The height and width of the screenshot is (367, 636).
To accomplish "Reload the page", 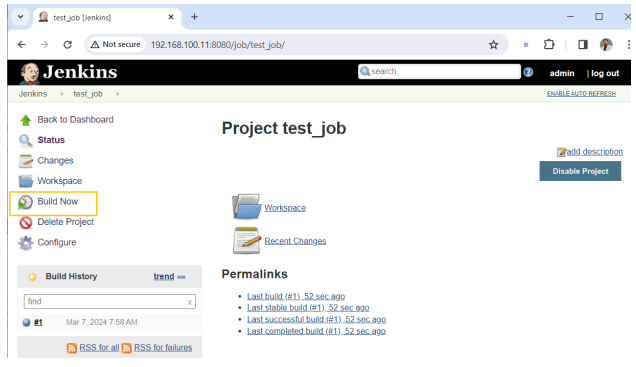I will click(67, 45).
